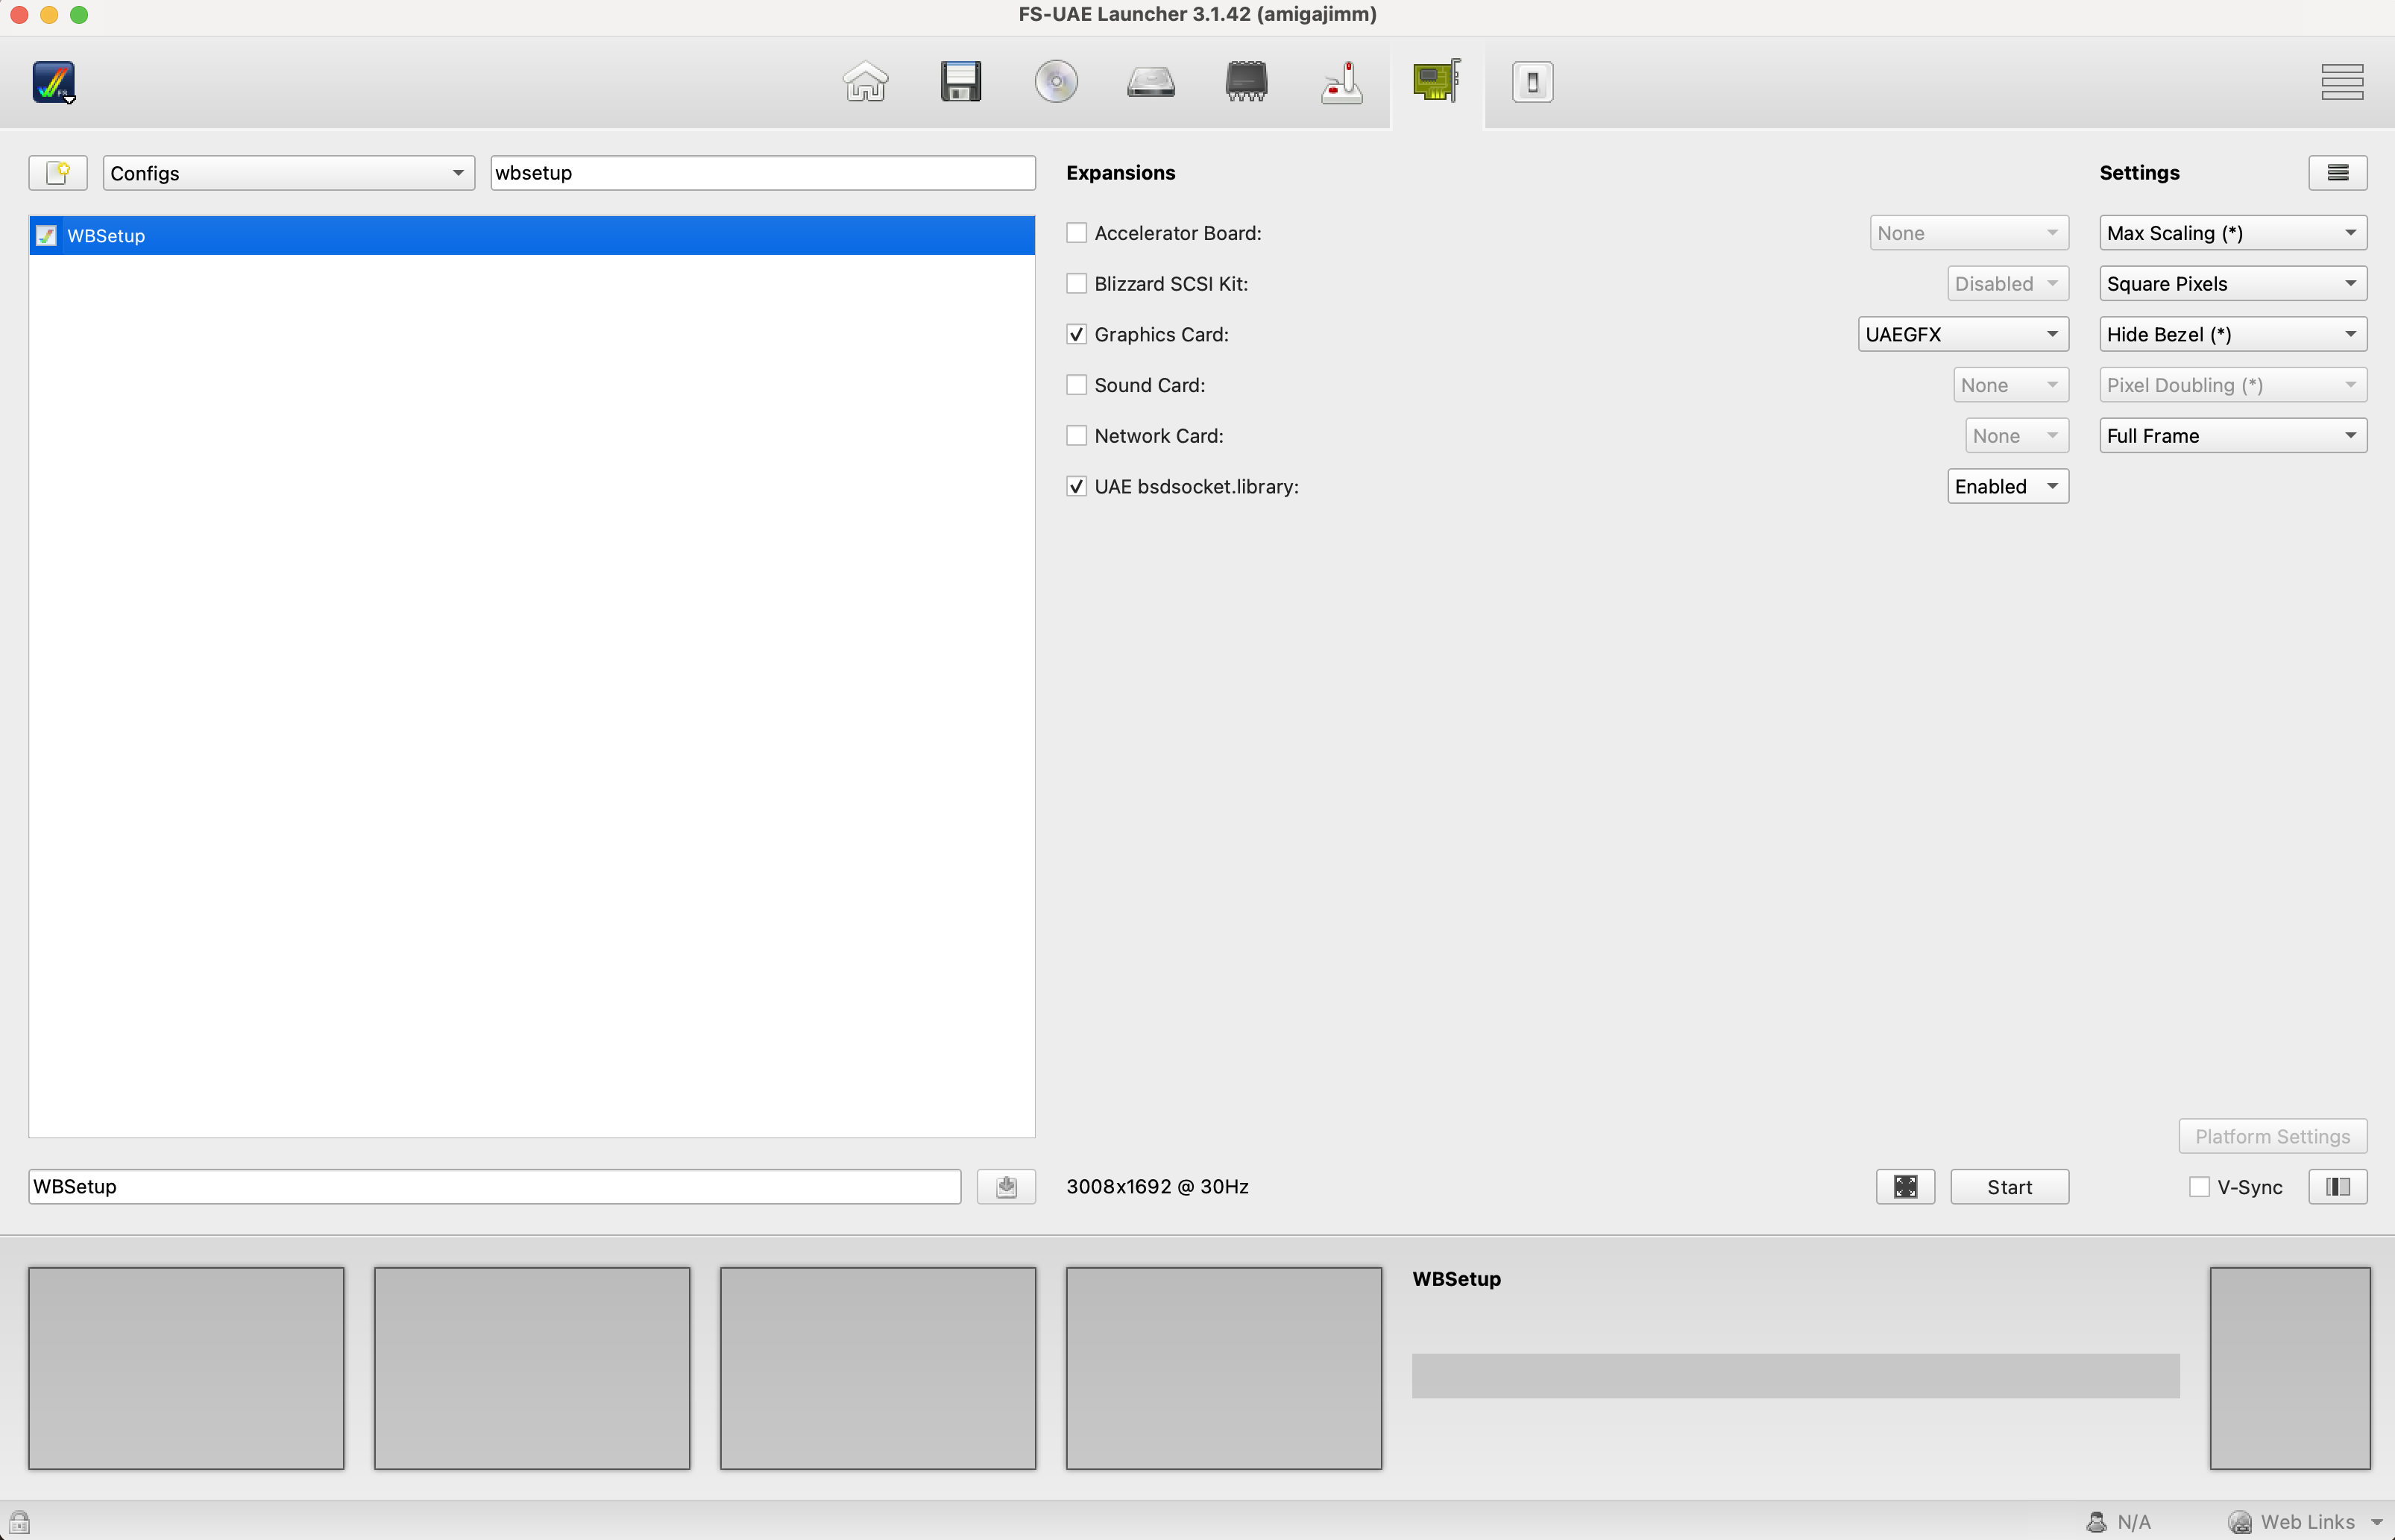Open the Web Links menu
Image resolution: width=2395 pixels, height=1540 pixels.
pyautogui.click(x=2307, y=1521)
